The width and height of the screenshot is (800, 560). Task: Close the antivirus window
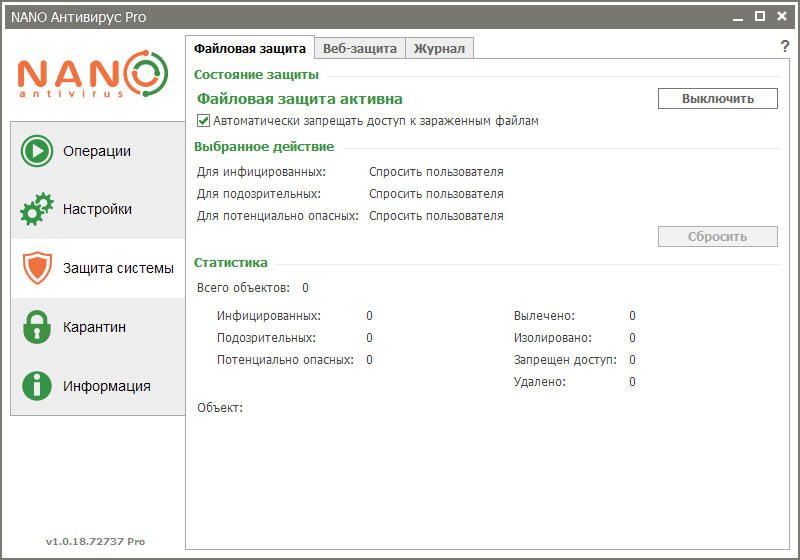tap(783, 16)
